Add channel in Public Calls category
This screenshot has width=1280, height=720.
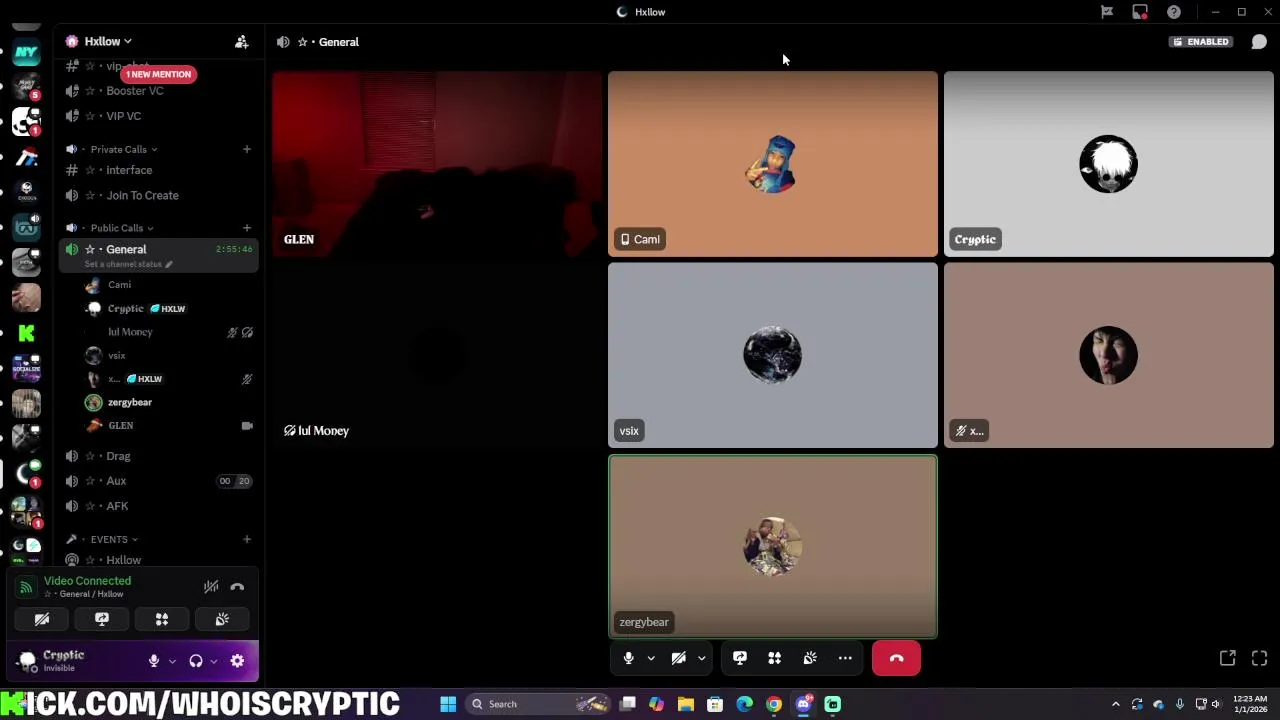[246, 228]
